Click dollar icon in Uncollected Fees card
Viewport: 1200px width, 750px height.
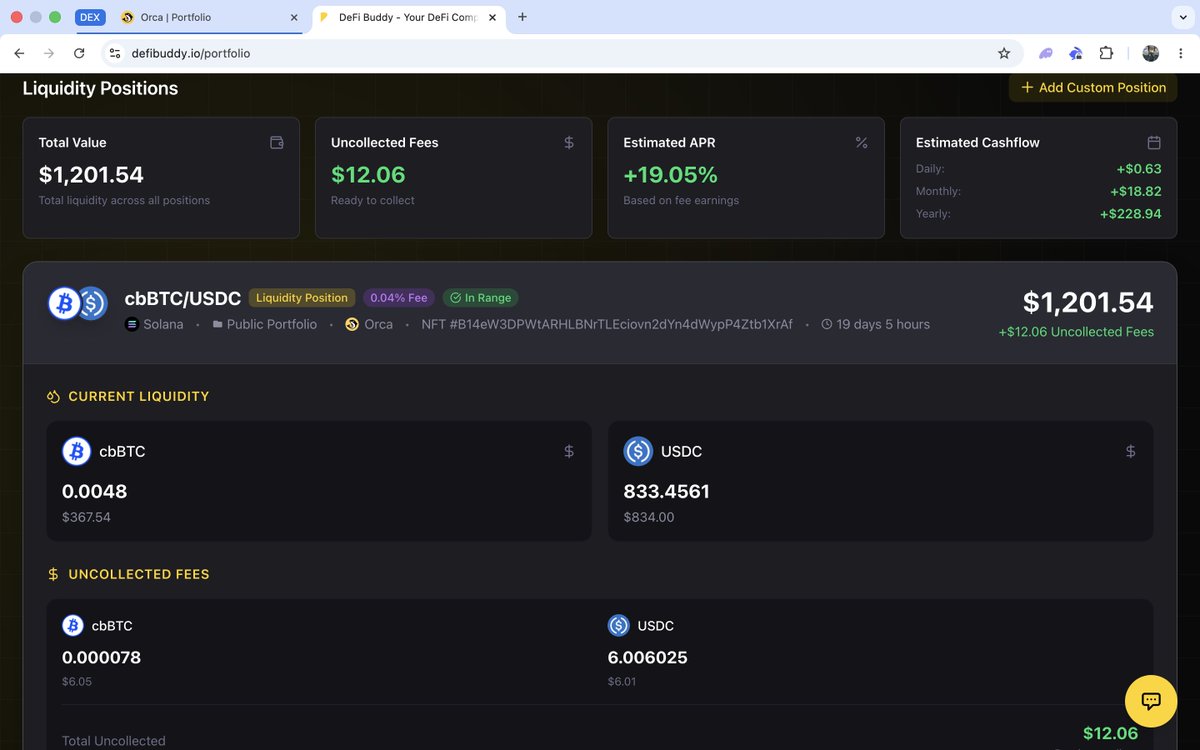click(569, 143)
